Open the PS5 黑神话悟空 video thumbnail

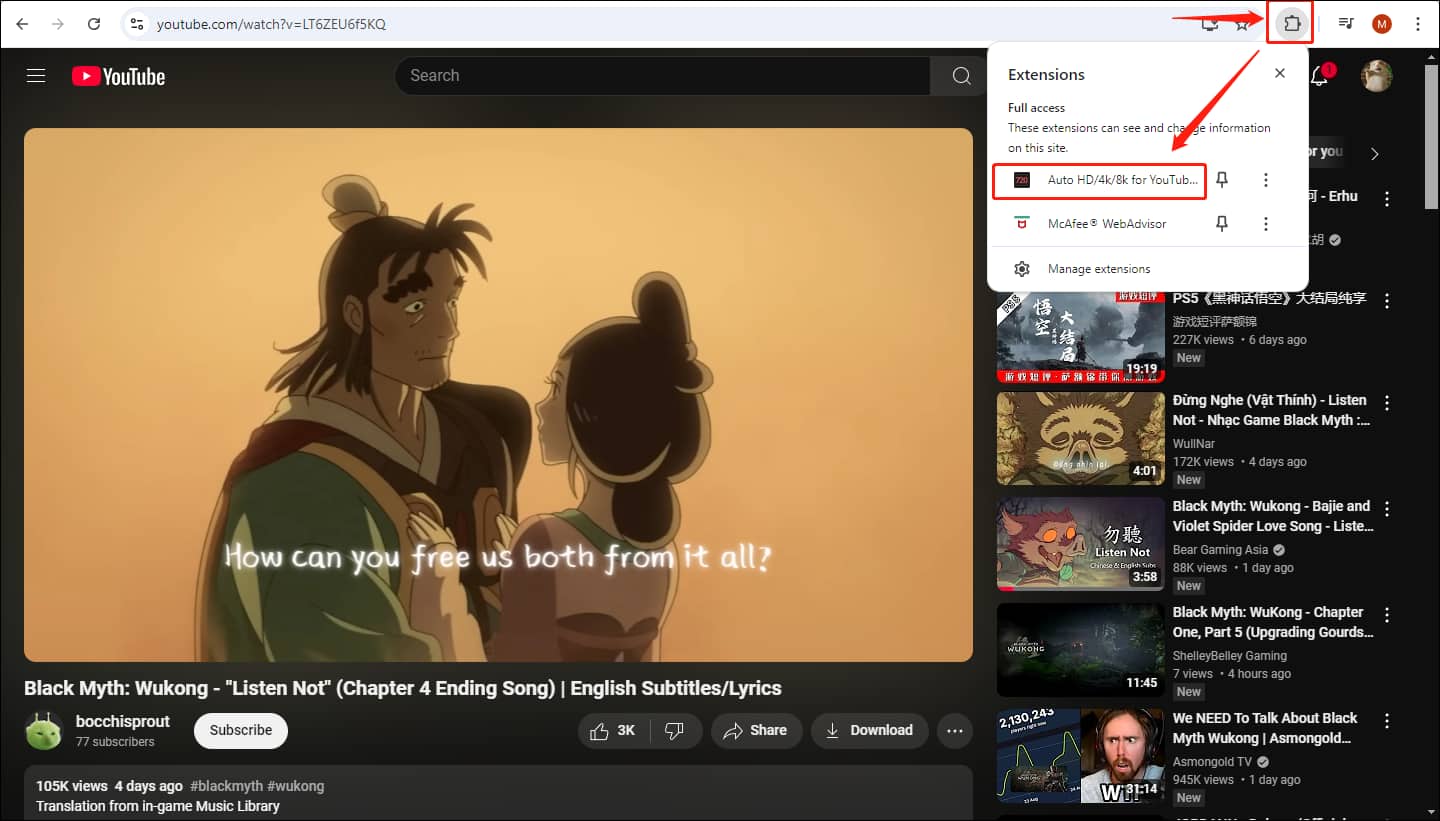pyautogui.click(x=1081, y=338)
